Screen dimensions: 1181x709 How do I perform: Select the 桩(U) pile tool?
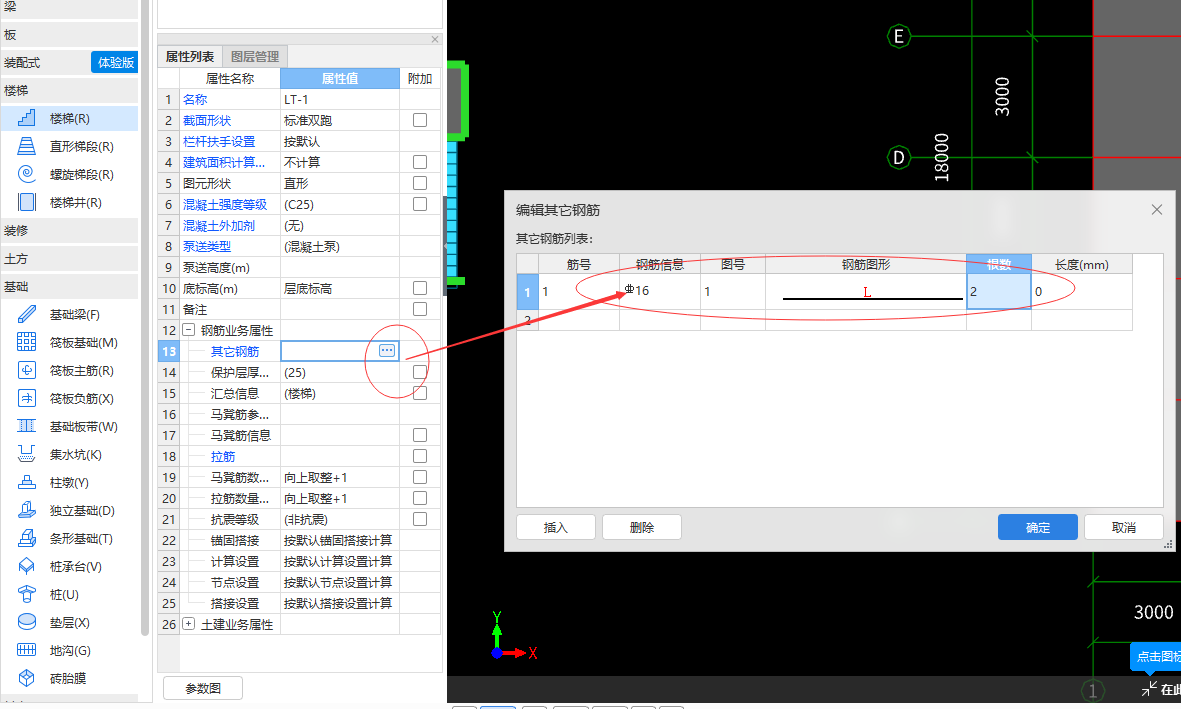69,594
